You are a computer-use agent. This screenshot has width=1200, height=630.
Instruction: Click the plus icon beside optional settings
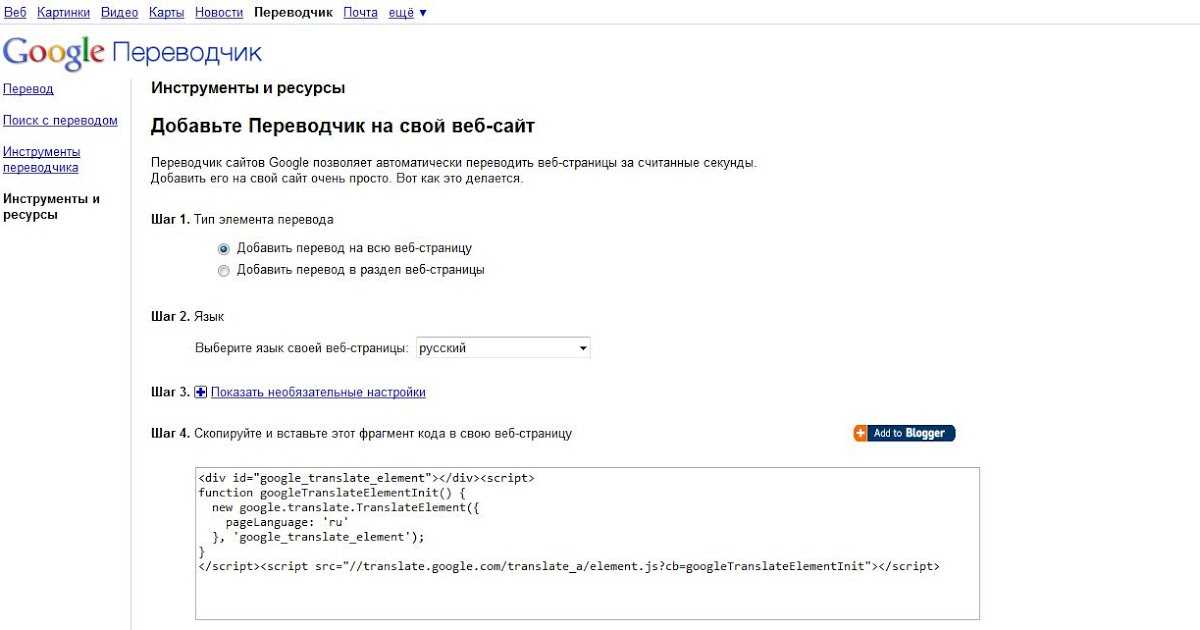coord(200,392)
